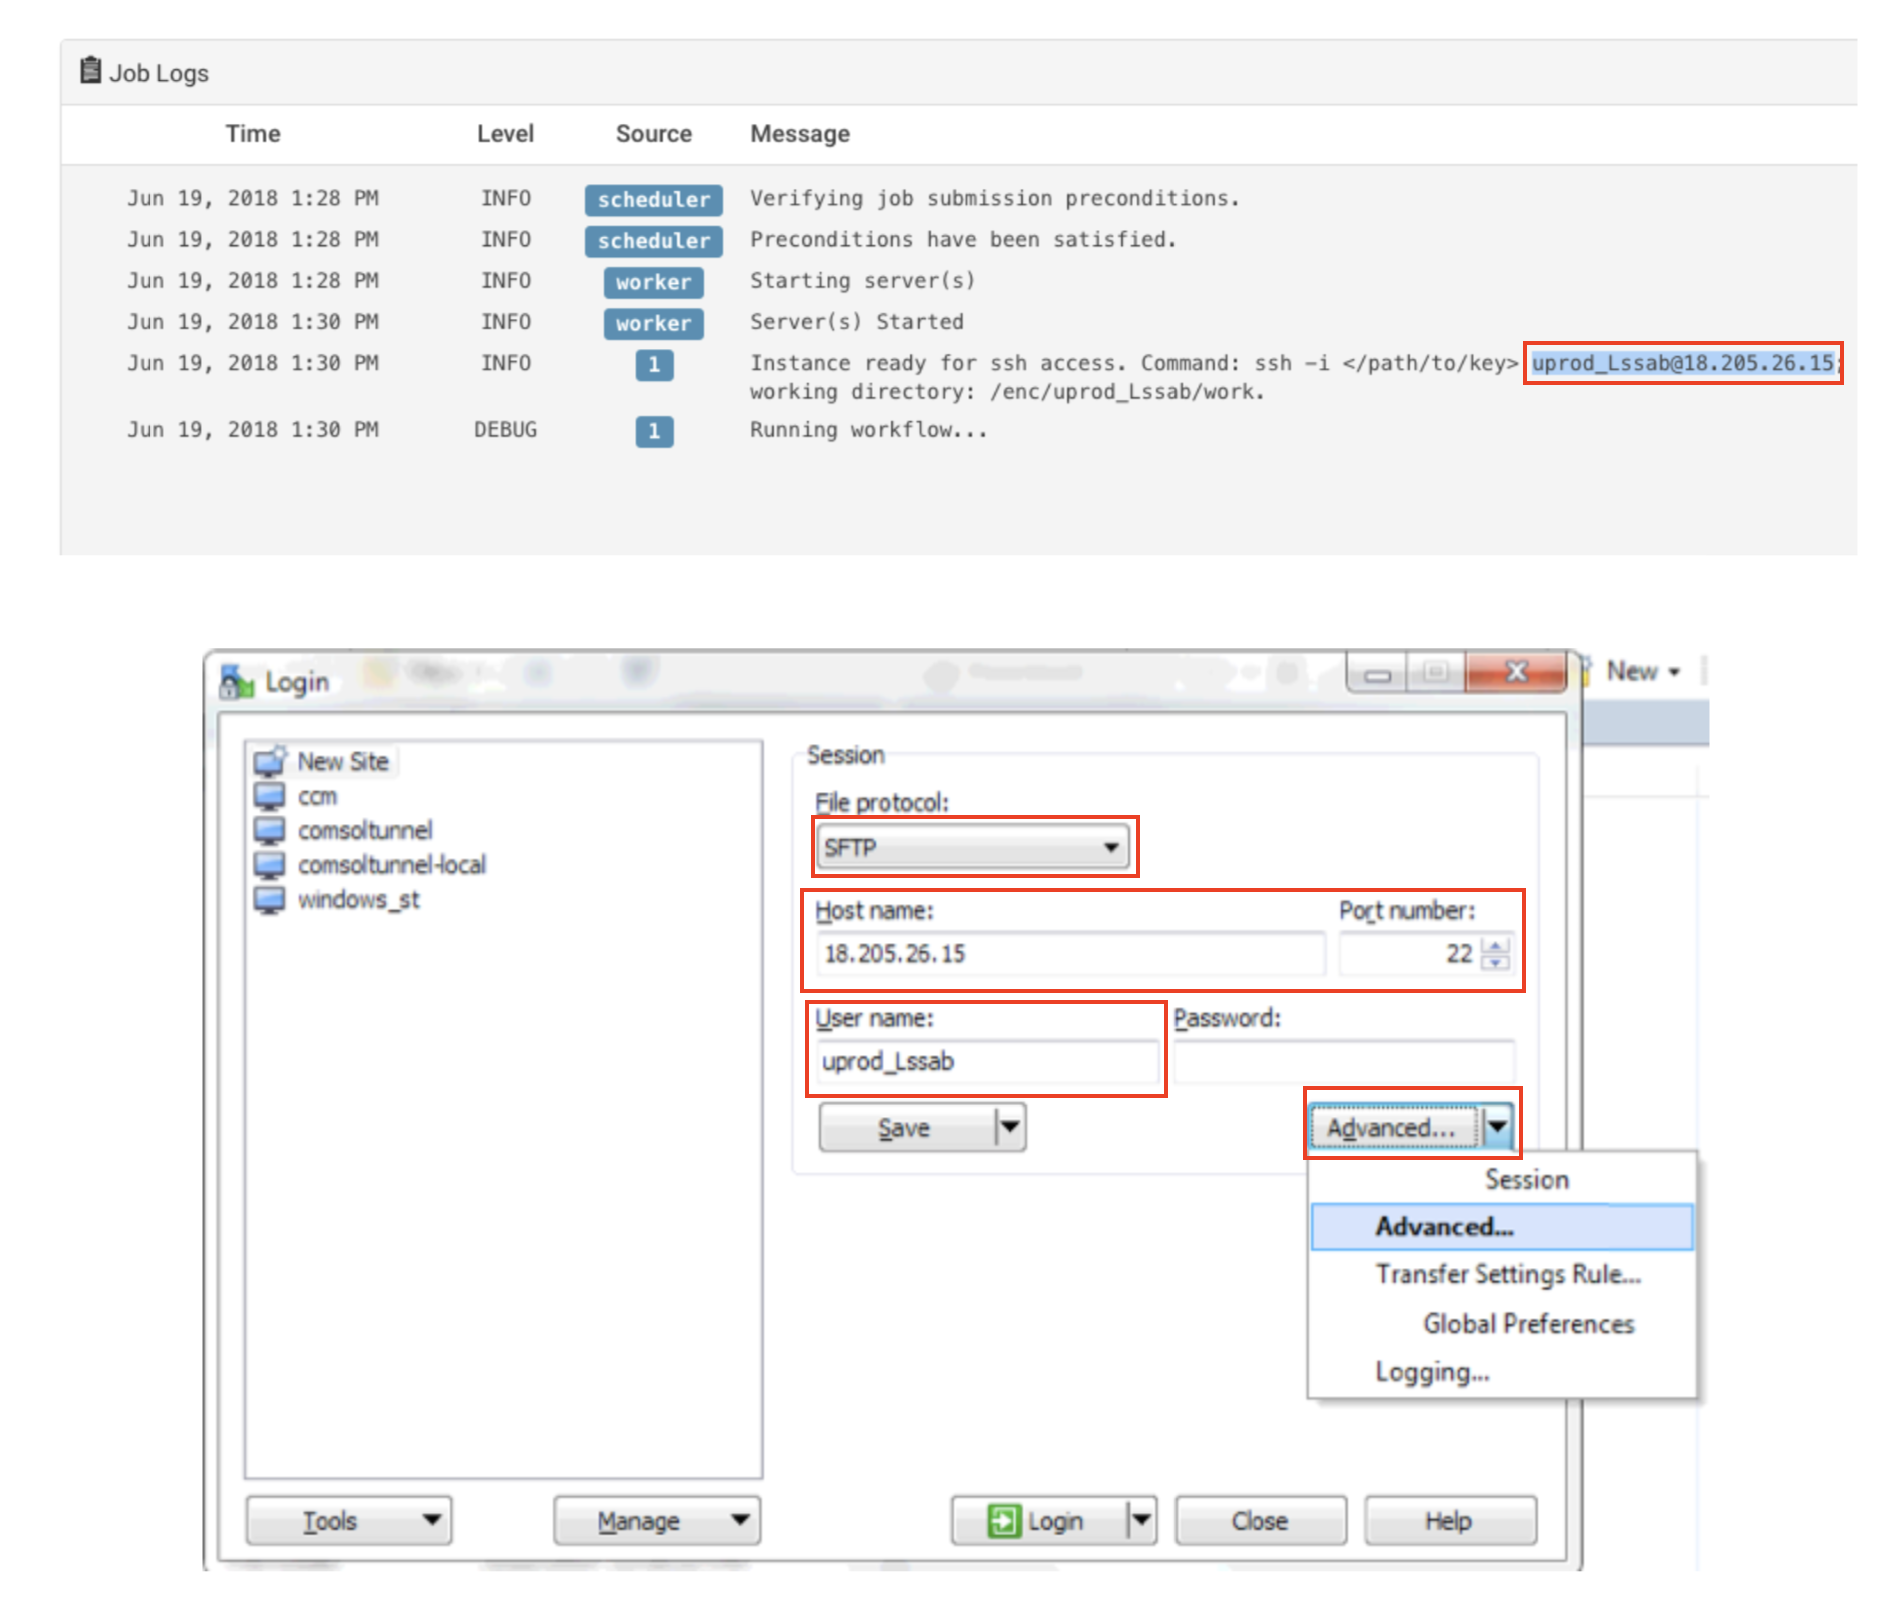The width and height of the screenshot is (1890, 1614).
Task: Click the Login dialog title icon
Action: (x=237, y=681)
